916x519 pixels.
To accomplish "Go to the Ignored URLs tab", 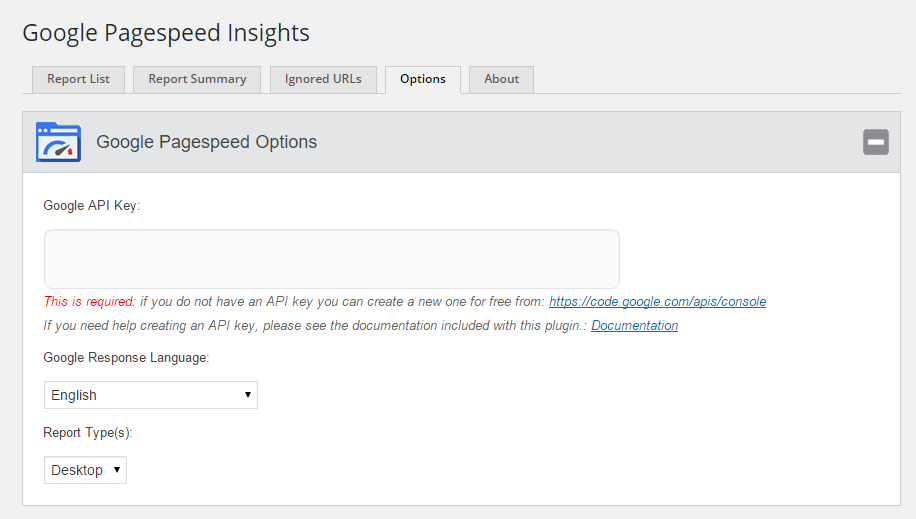I will (323, 79).
